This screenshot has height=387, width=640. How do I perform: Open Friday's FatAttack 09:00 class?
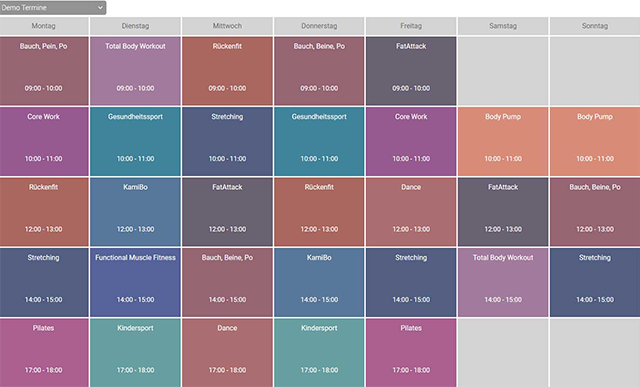point(411,71)
